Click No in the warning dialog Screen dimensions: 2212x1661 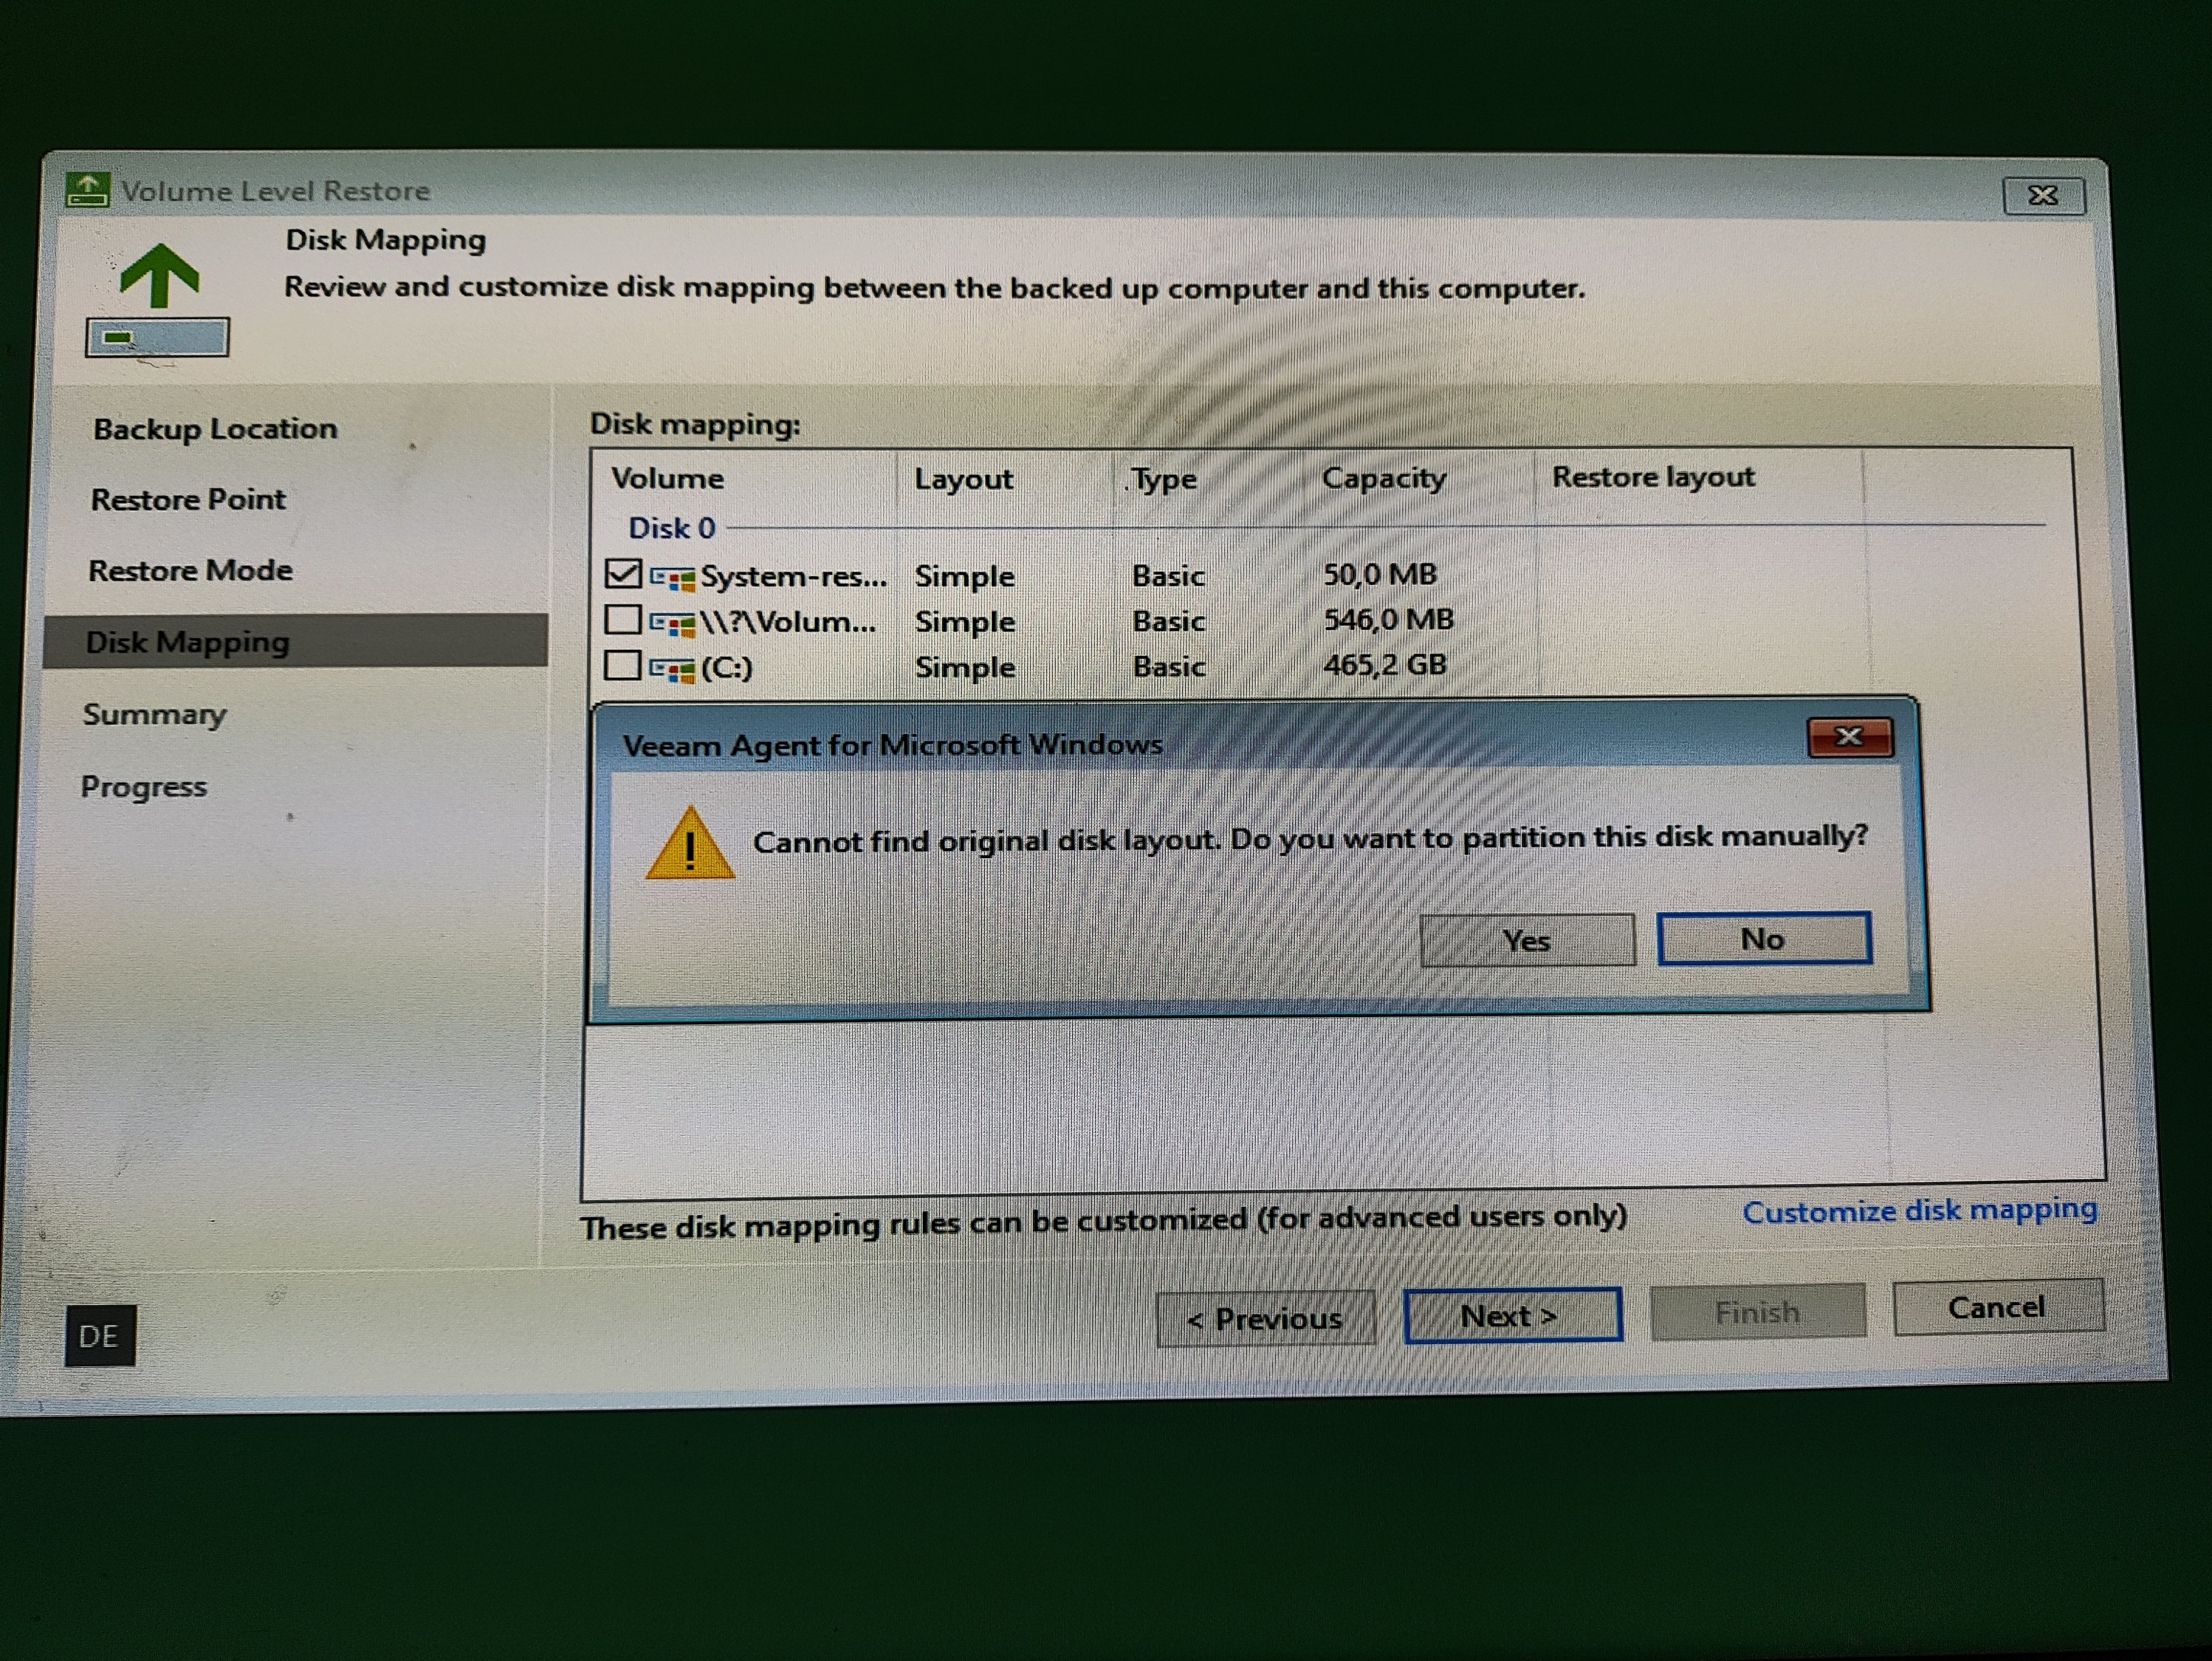(x=1763, y=939)
